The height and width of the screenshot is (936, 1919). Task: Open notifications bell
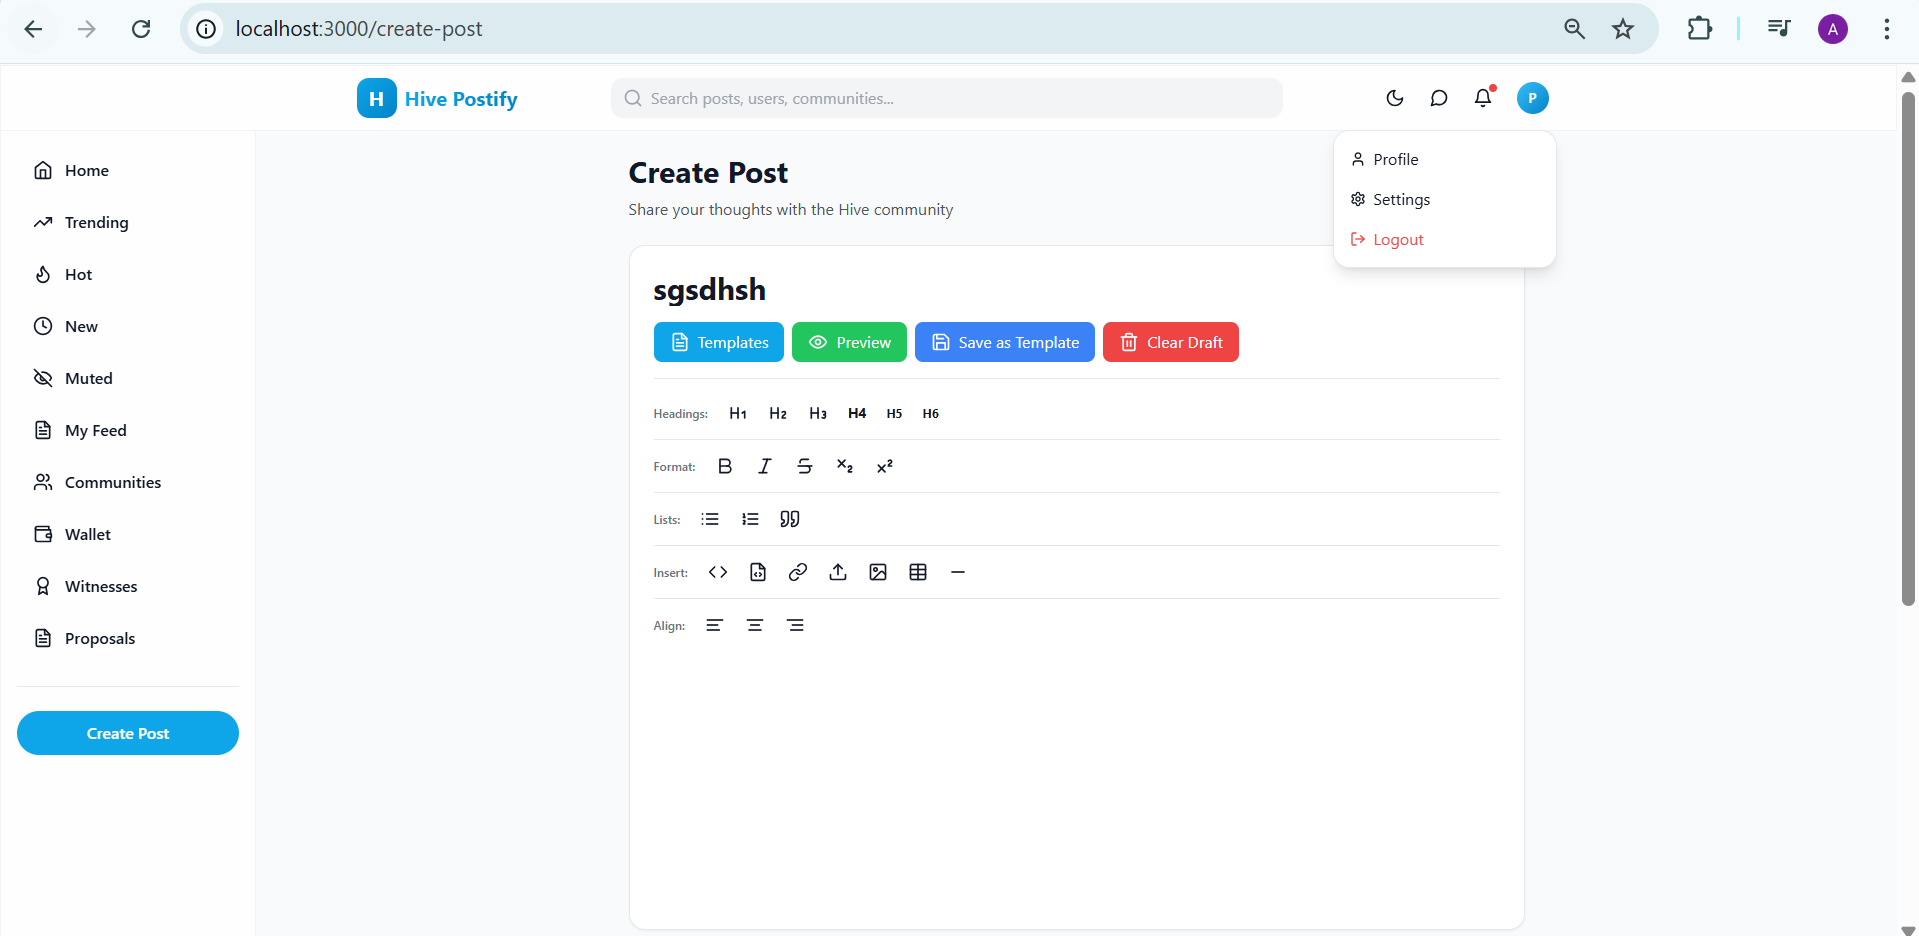(1483, 98)
